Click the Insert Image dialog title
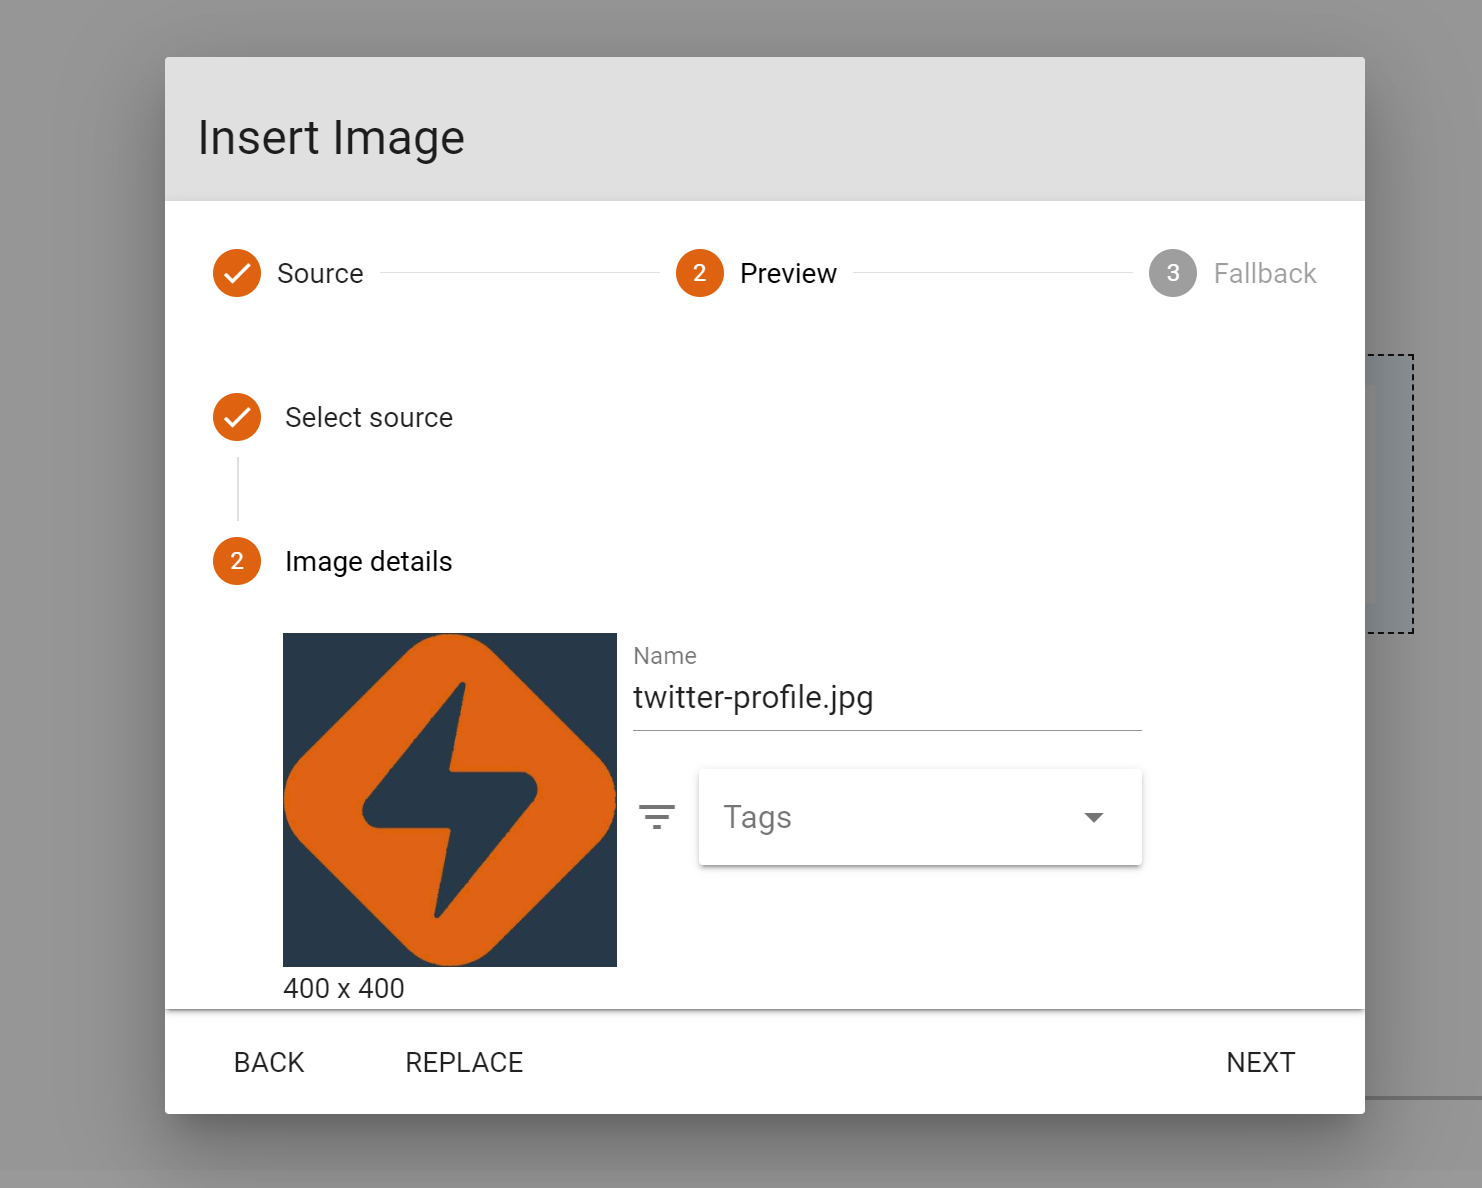Viewport: 1482px width, 1188px height. [331, 138]
